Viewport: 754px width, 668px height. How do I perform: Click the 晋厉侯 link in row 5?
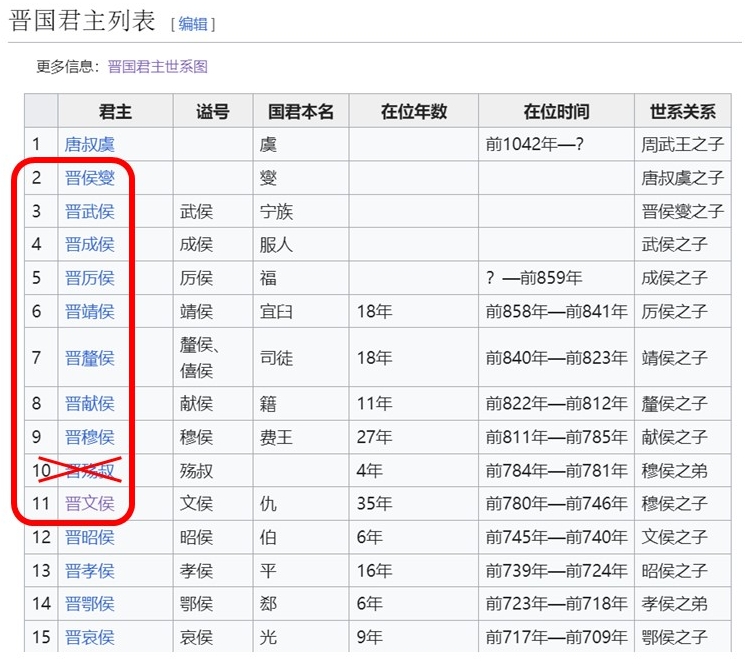pos(90,278)
